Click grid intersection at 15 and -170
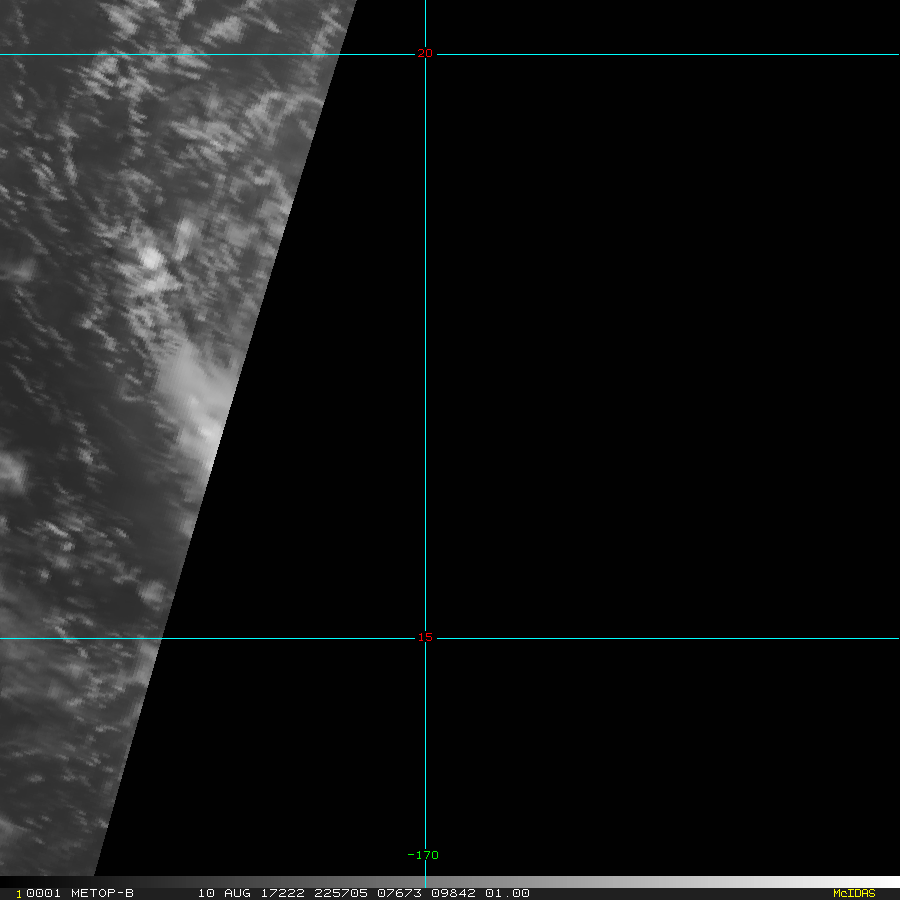This screenshot has height=900, width=900. (x=425, y=638)
